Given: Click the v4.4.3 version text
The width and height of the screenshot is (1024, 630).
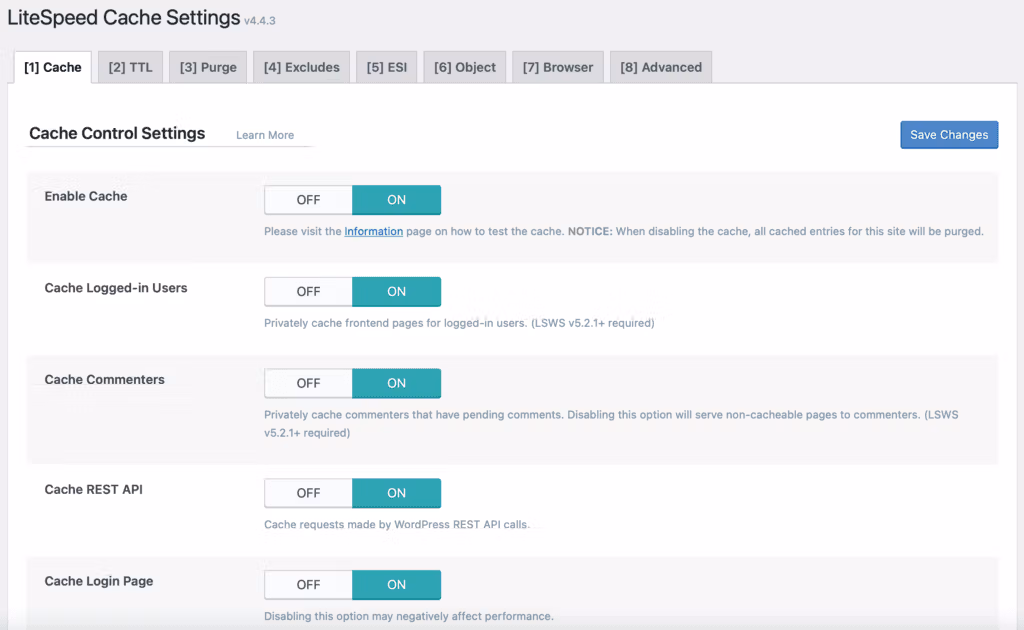Looking at the screenshot, I should coord(260,21).
